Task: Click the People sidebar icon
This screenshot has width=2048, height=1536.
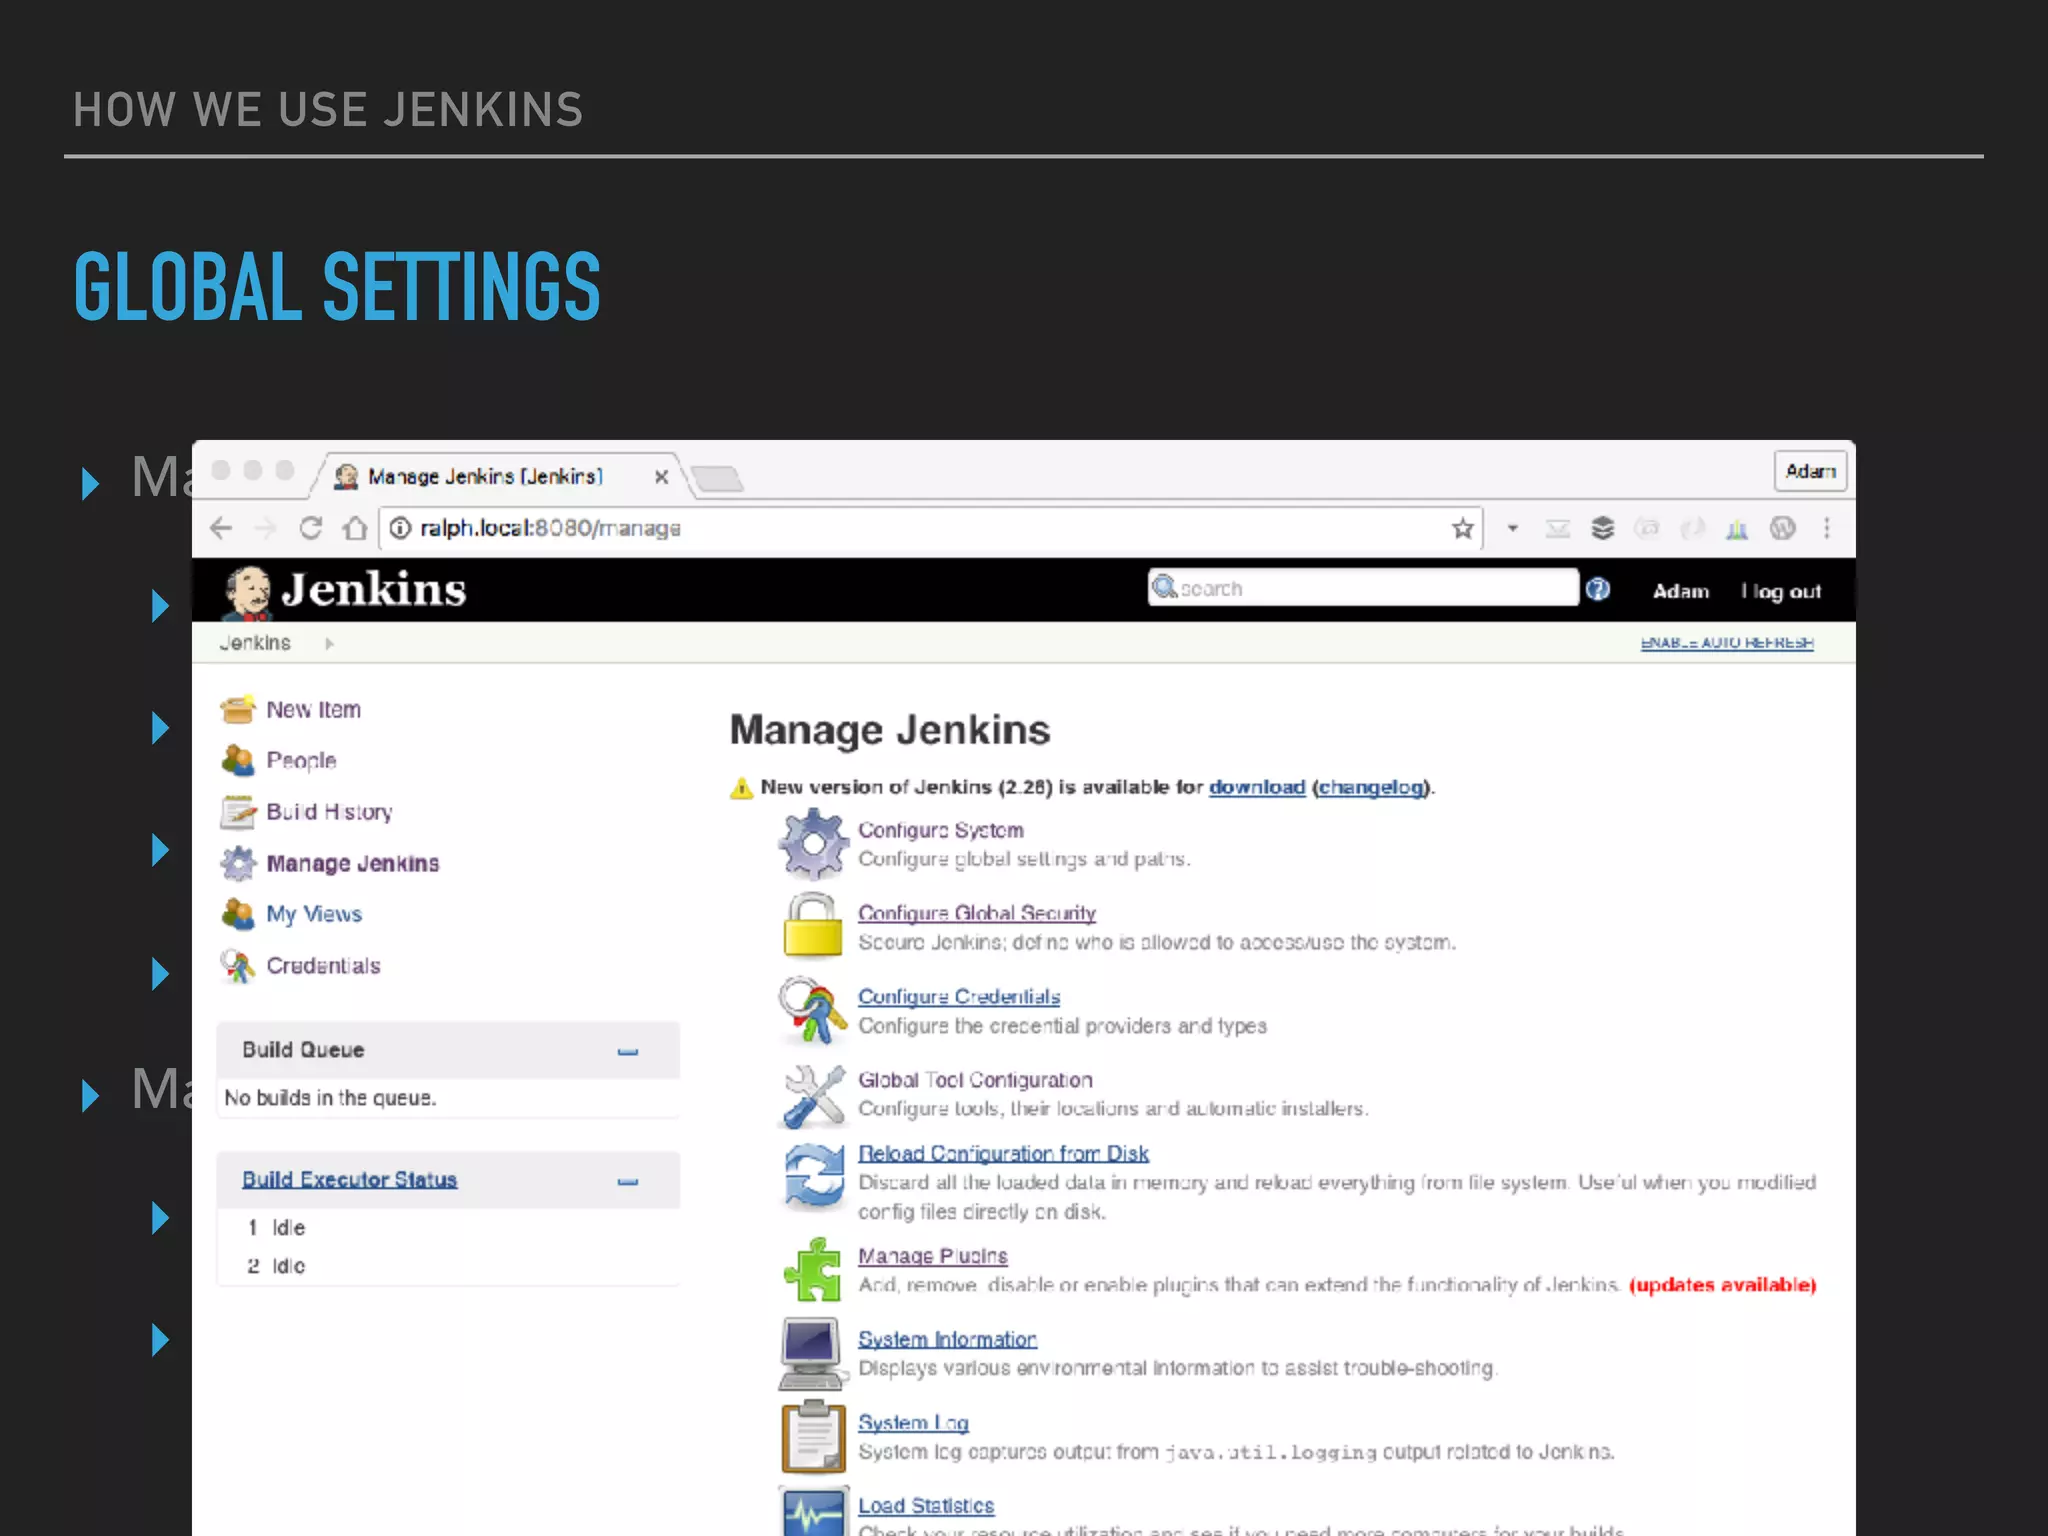Action: click(238, 761)
